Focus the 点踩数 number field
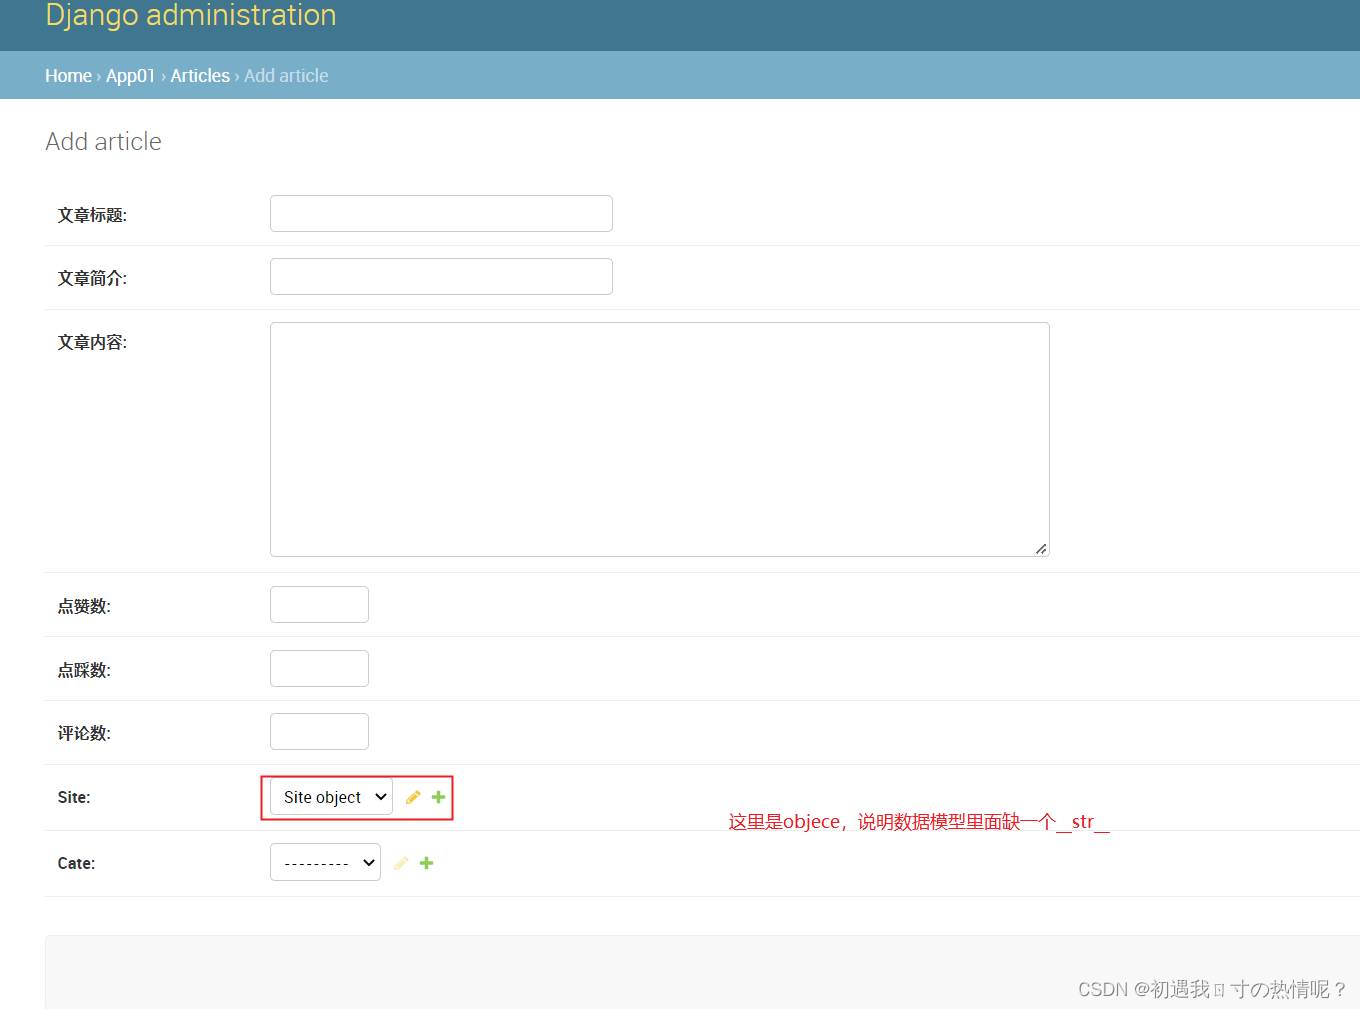Image resolution: width=1360 pixels, height=1009 pixels. [x=319, y=668]
